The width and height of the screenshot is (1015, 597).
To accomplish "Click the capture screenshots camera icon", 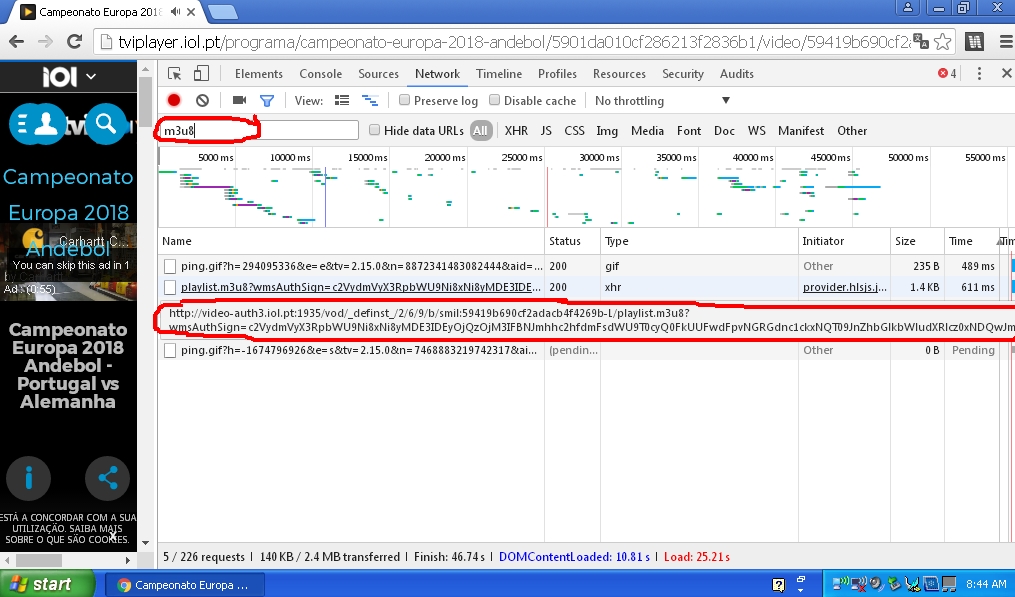I will coord(240,100).
